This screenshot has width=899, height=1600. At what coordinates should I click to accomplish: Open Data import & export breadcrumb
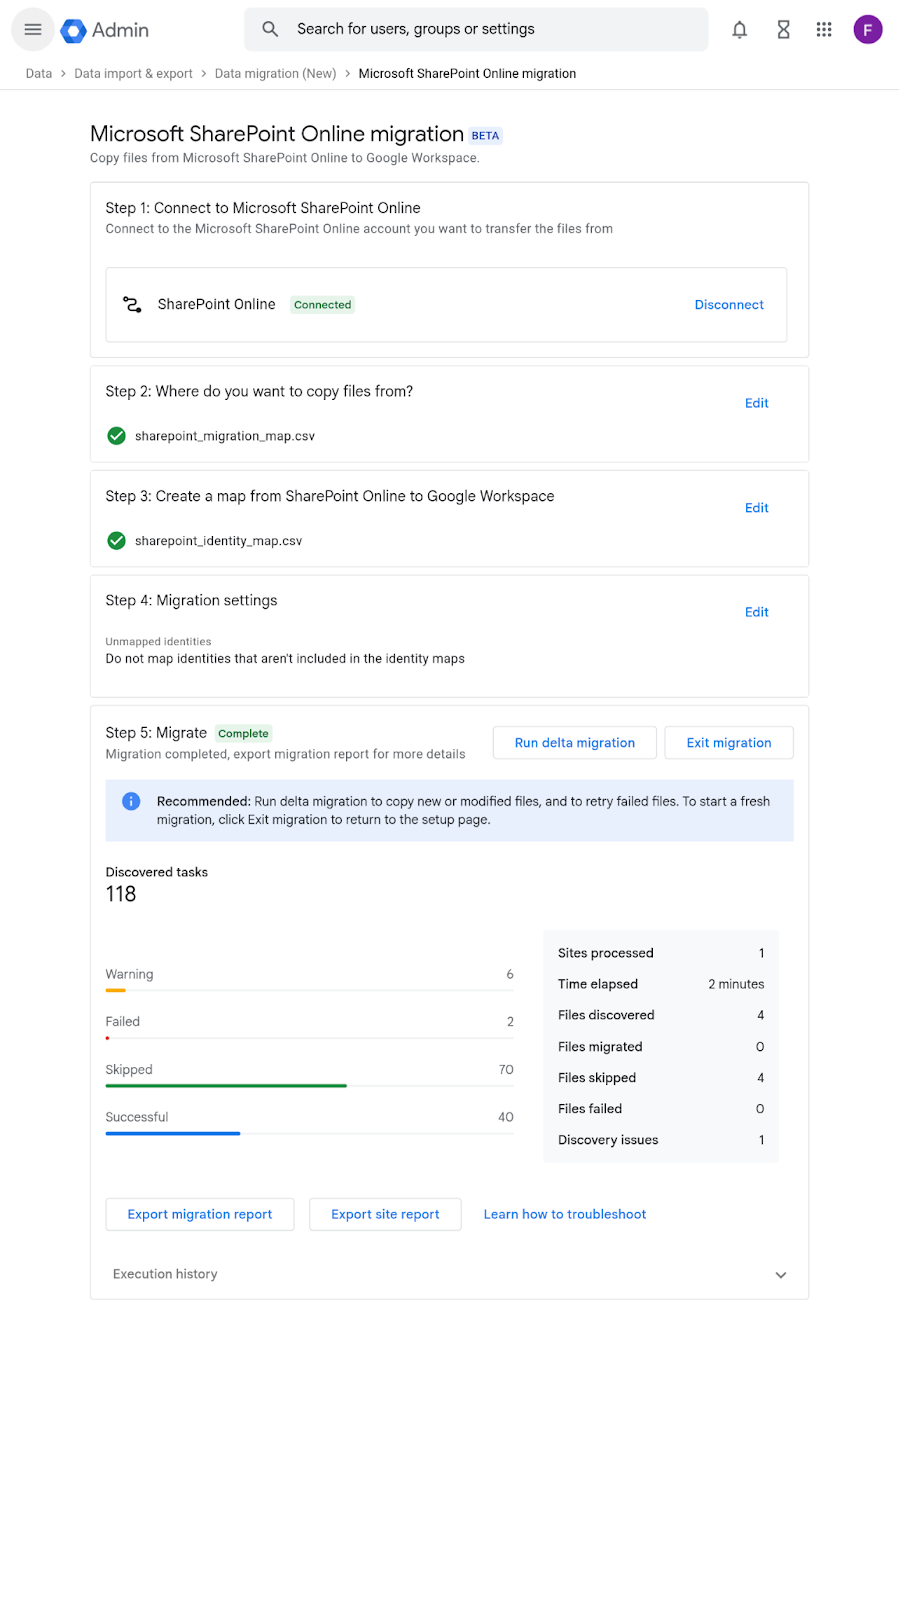point(133,73)
